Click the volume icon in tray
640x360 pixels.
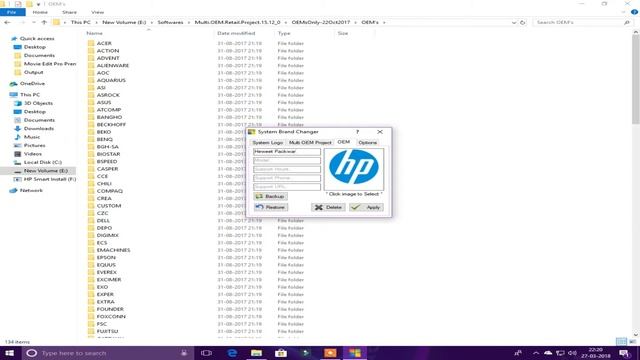572,353
